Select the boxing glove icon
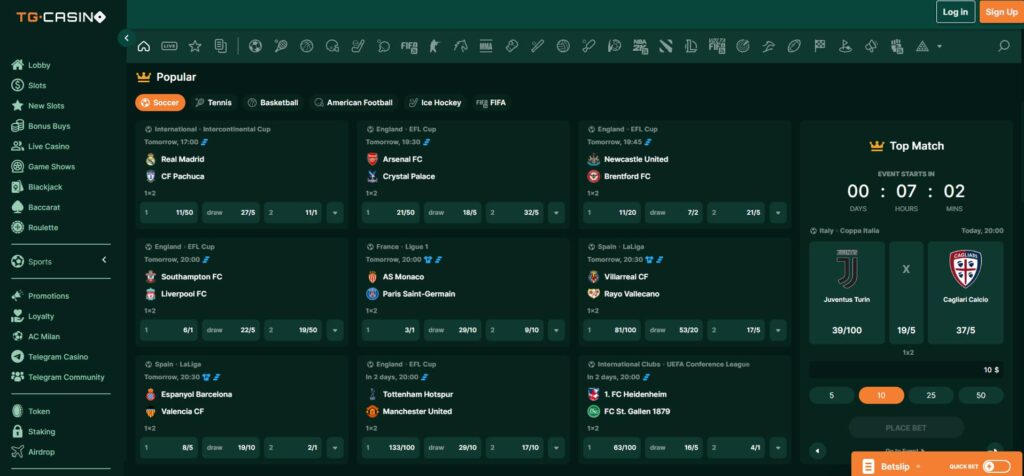The image size is (1024, 476). point(511,46)
